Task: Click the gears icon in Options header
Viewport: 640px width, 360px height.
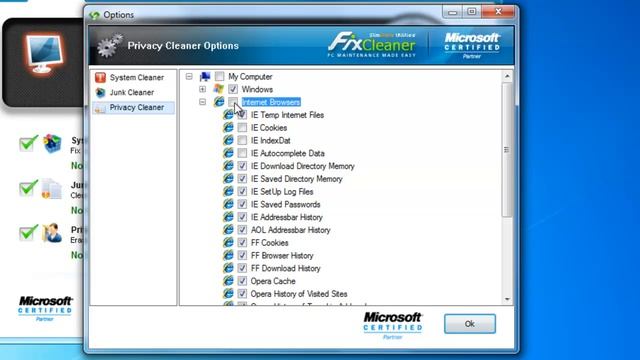Action: pyautogui.click(x=109, y=45)
